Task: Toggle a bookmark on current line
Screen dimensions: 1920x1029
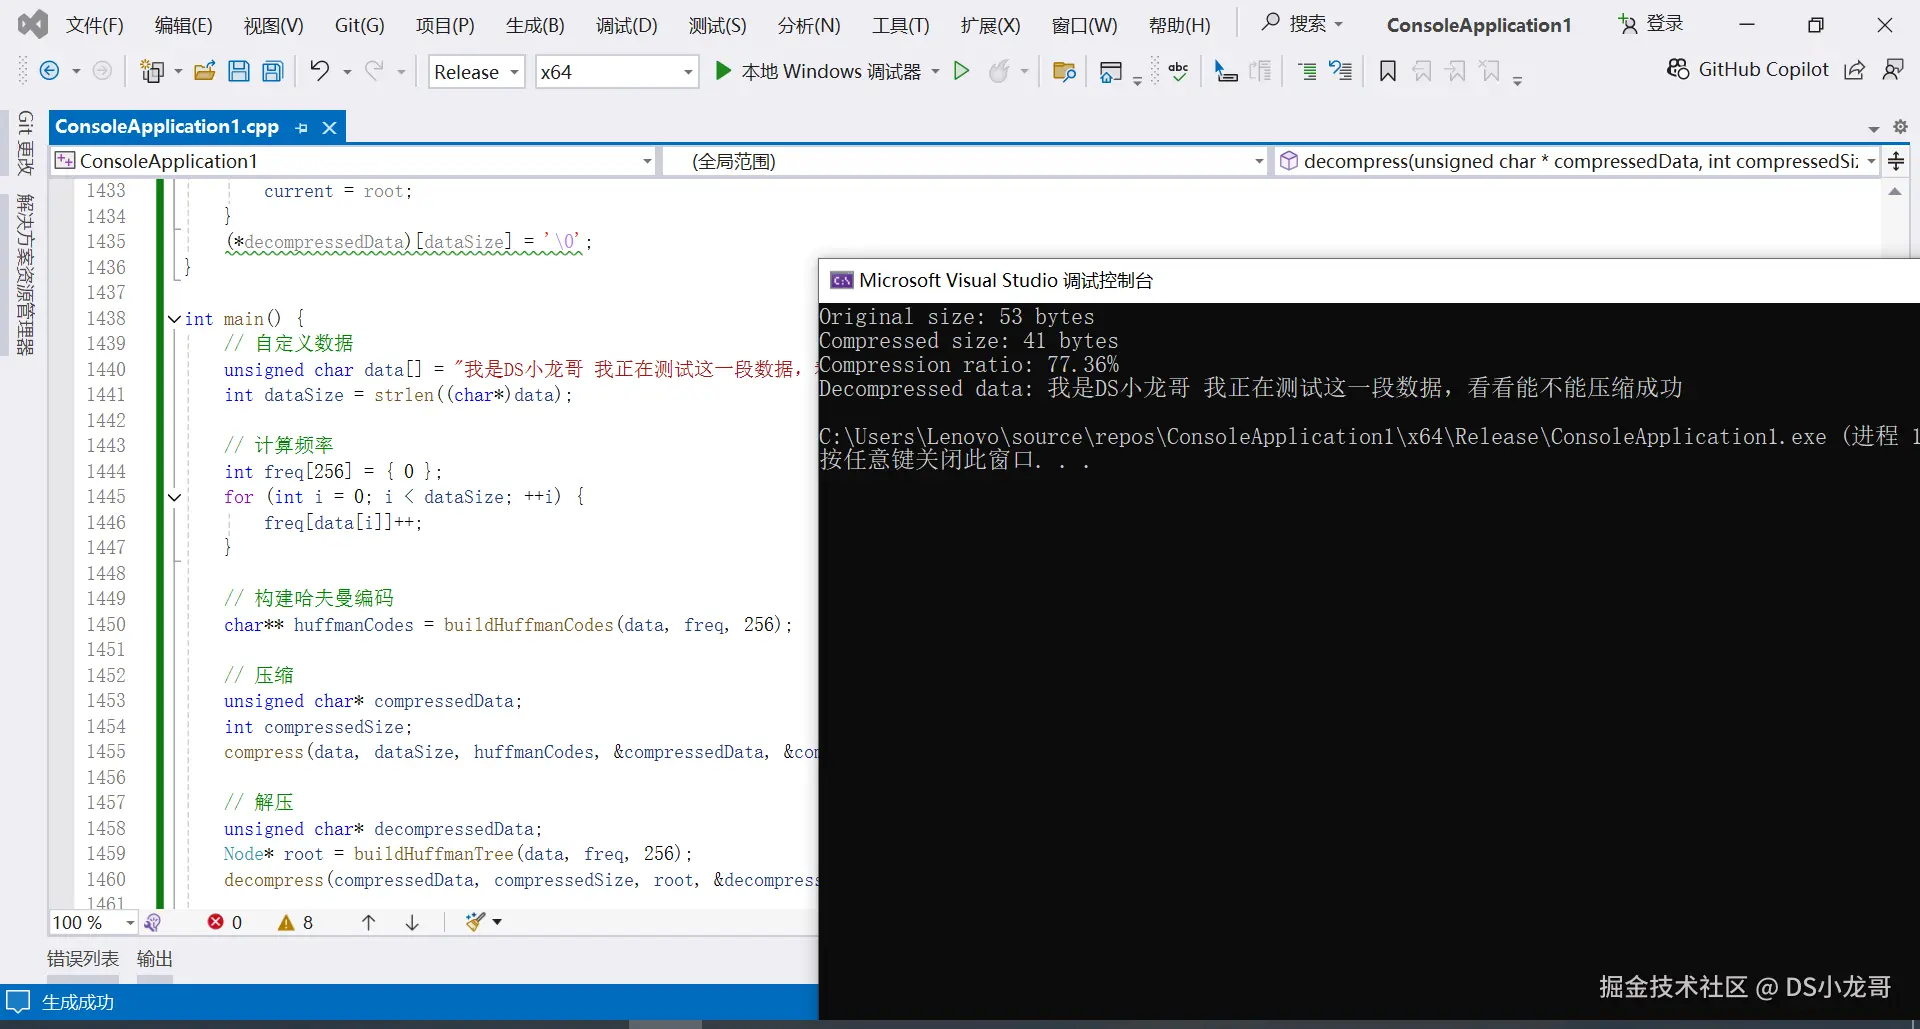Action: click(1385, 71)
